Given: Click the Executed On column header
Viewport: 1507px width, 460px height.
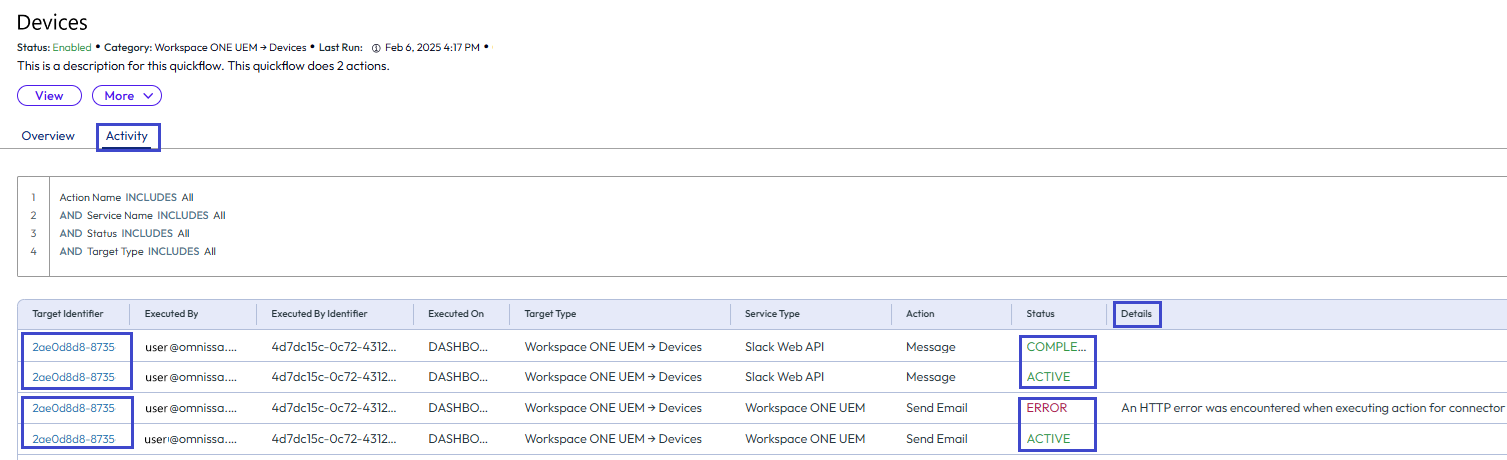Looking at the screenshot, I should 456,314.
